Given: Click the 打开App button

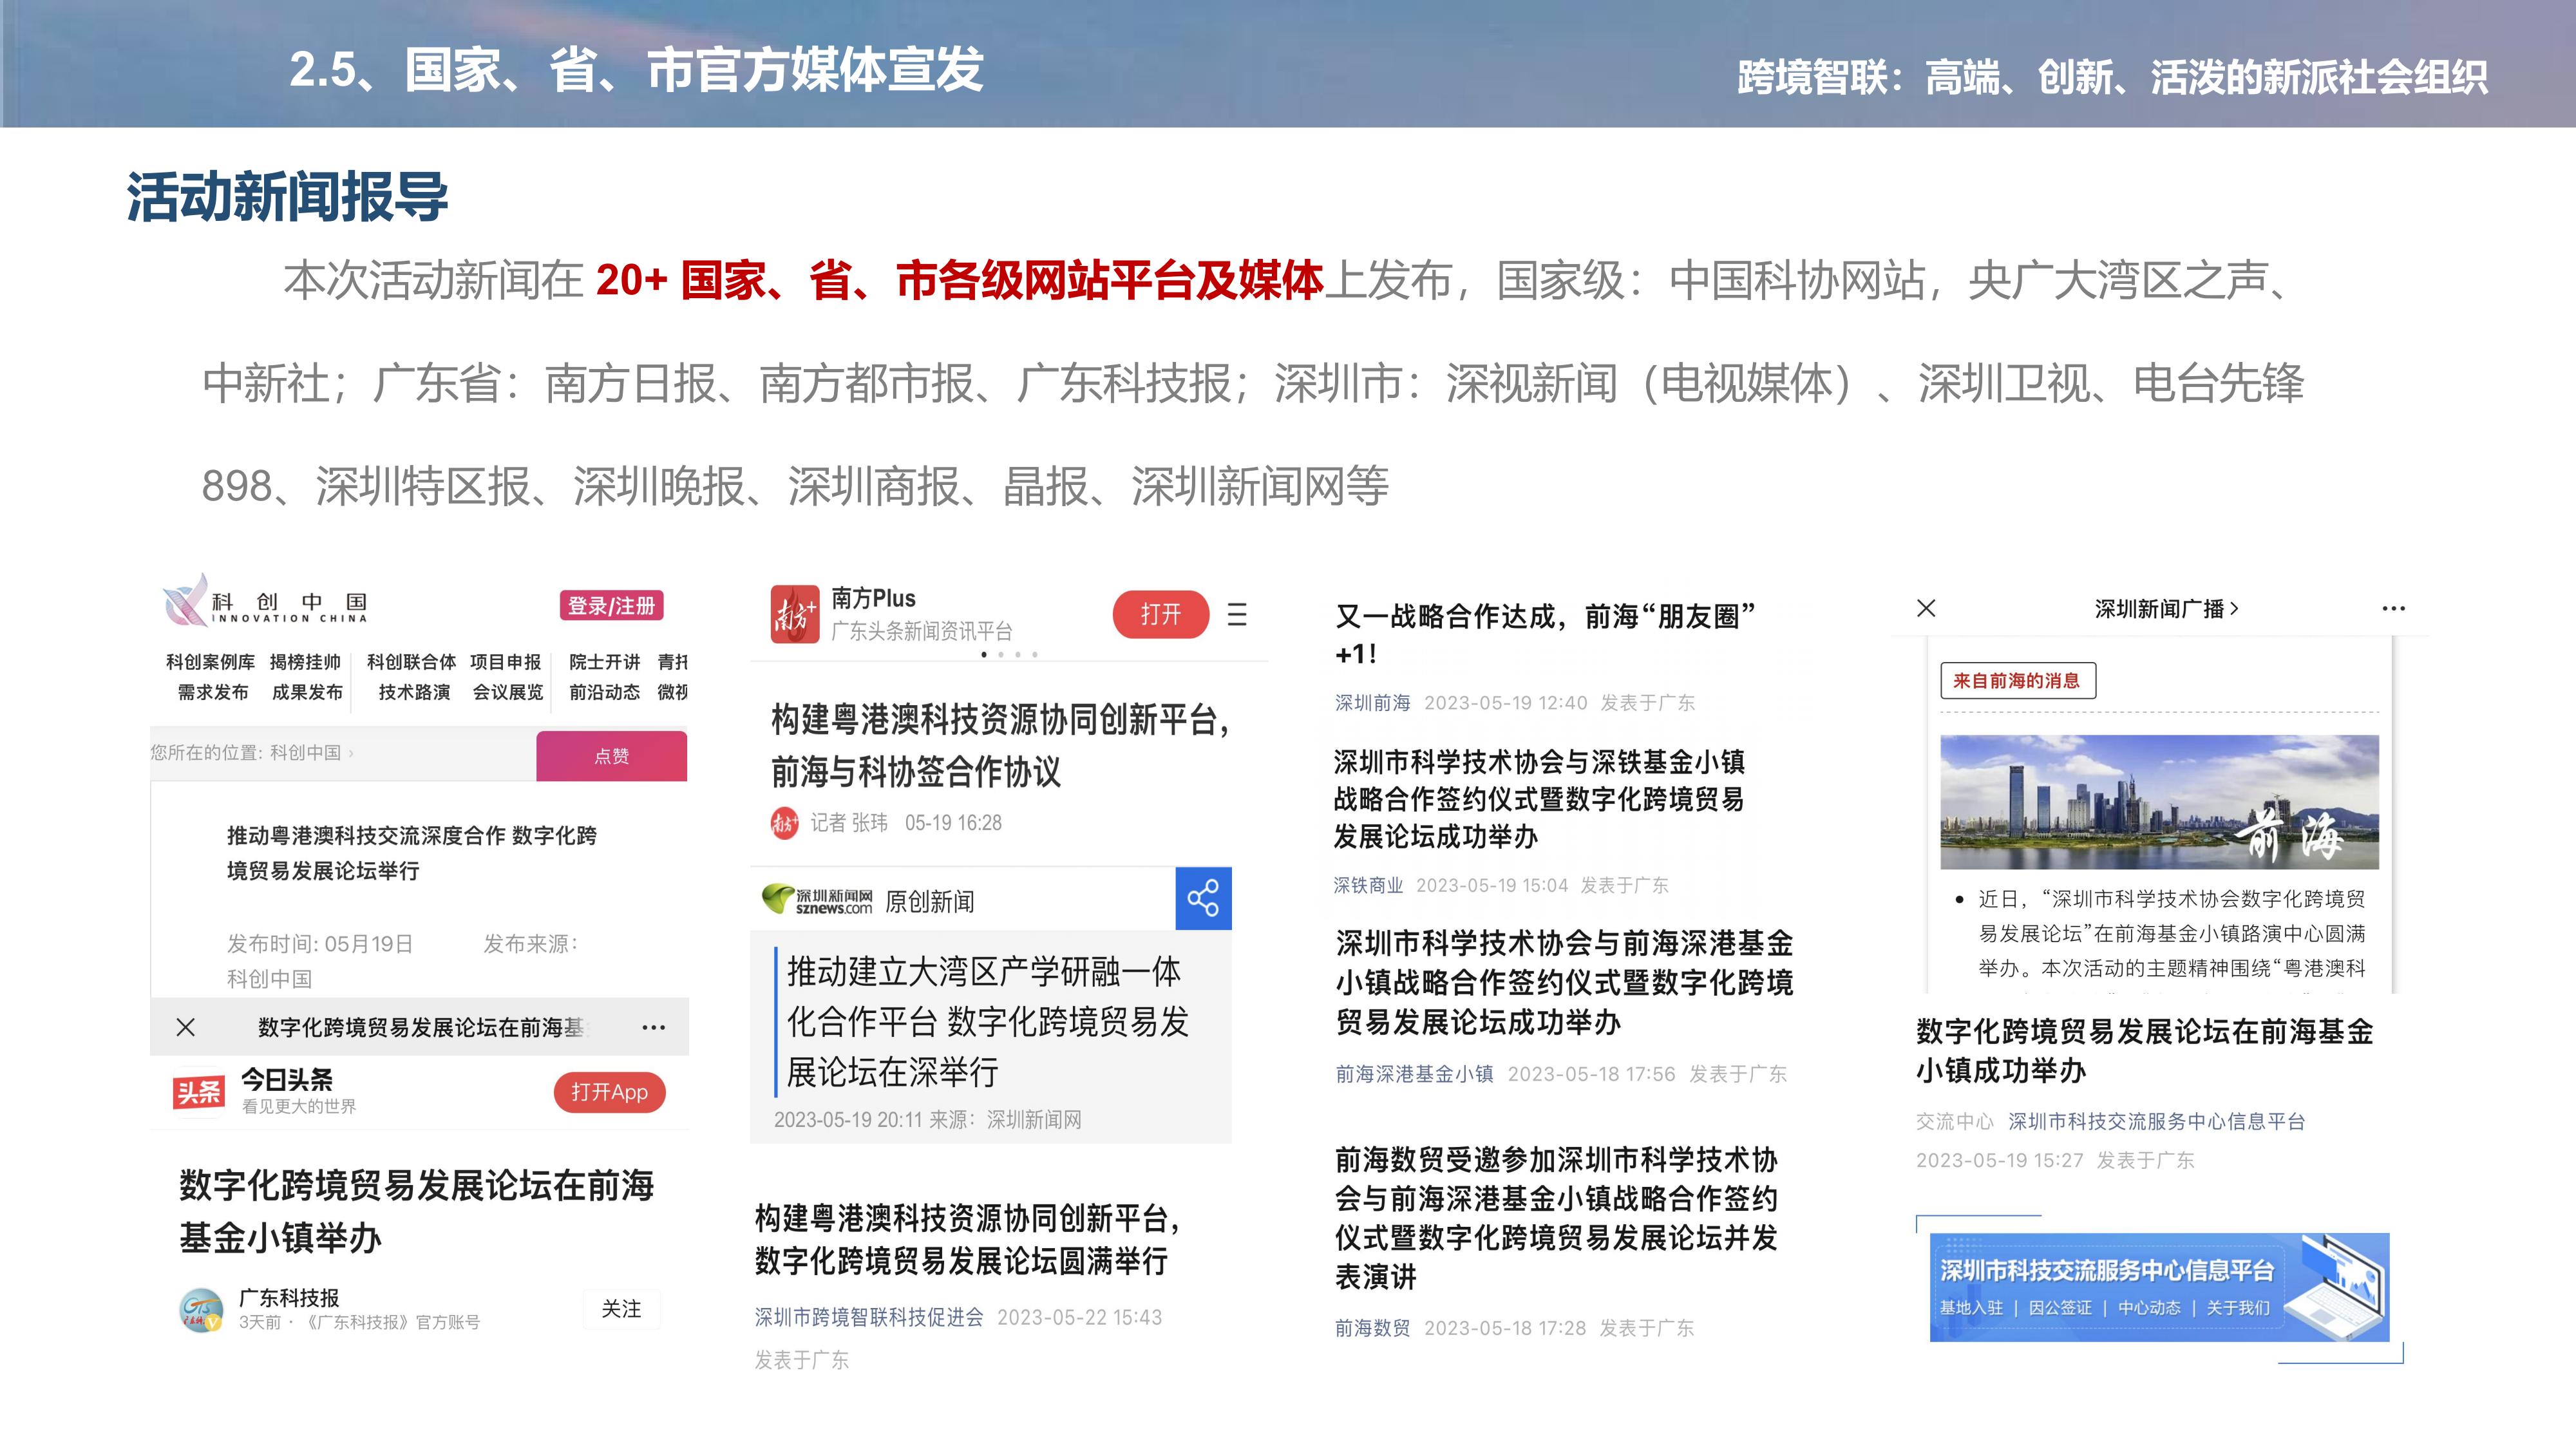Looking at the screenshot, I should click(x=609, y=1092).
